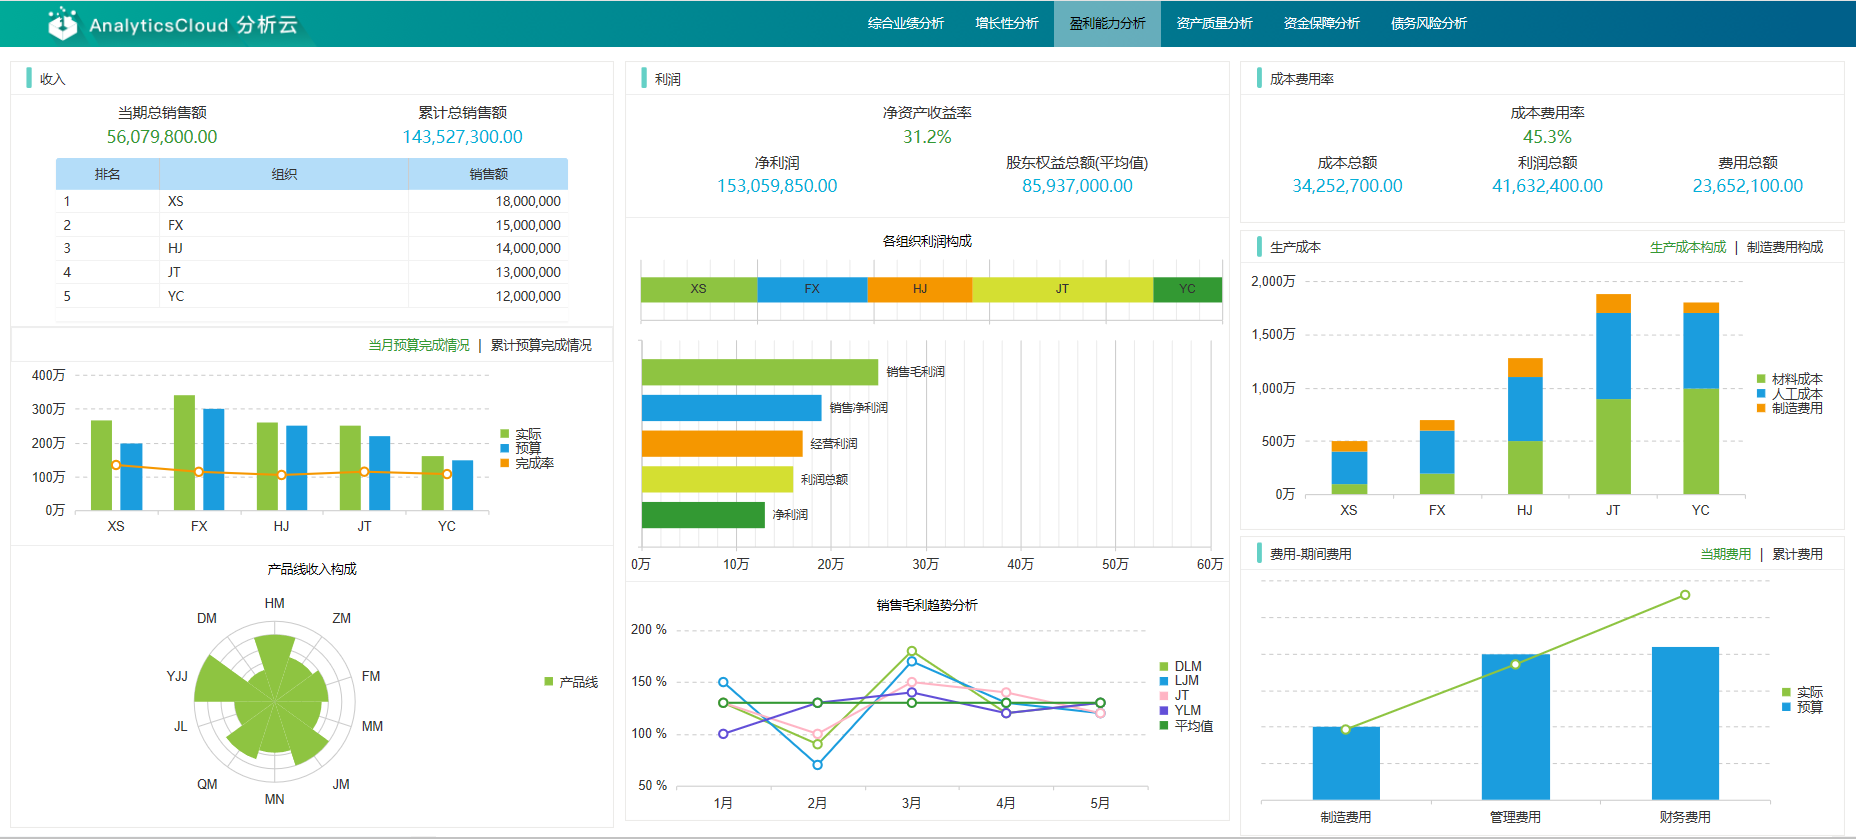The height and width of the screenshot is (839, 1856).
Task: Click the HJ orange segment in profit bar
Action: pyautogui.click(x=920, y=289)
